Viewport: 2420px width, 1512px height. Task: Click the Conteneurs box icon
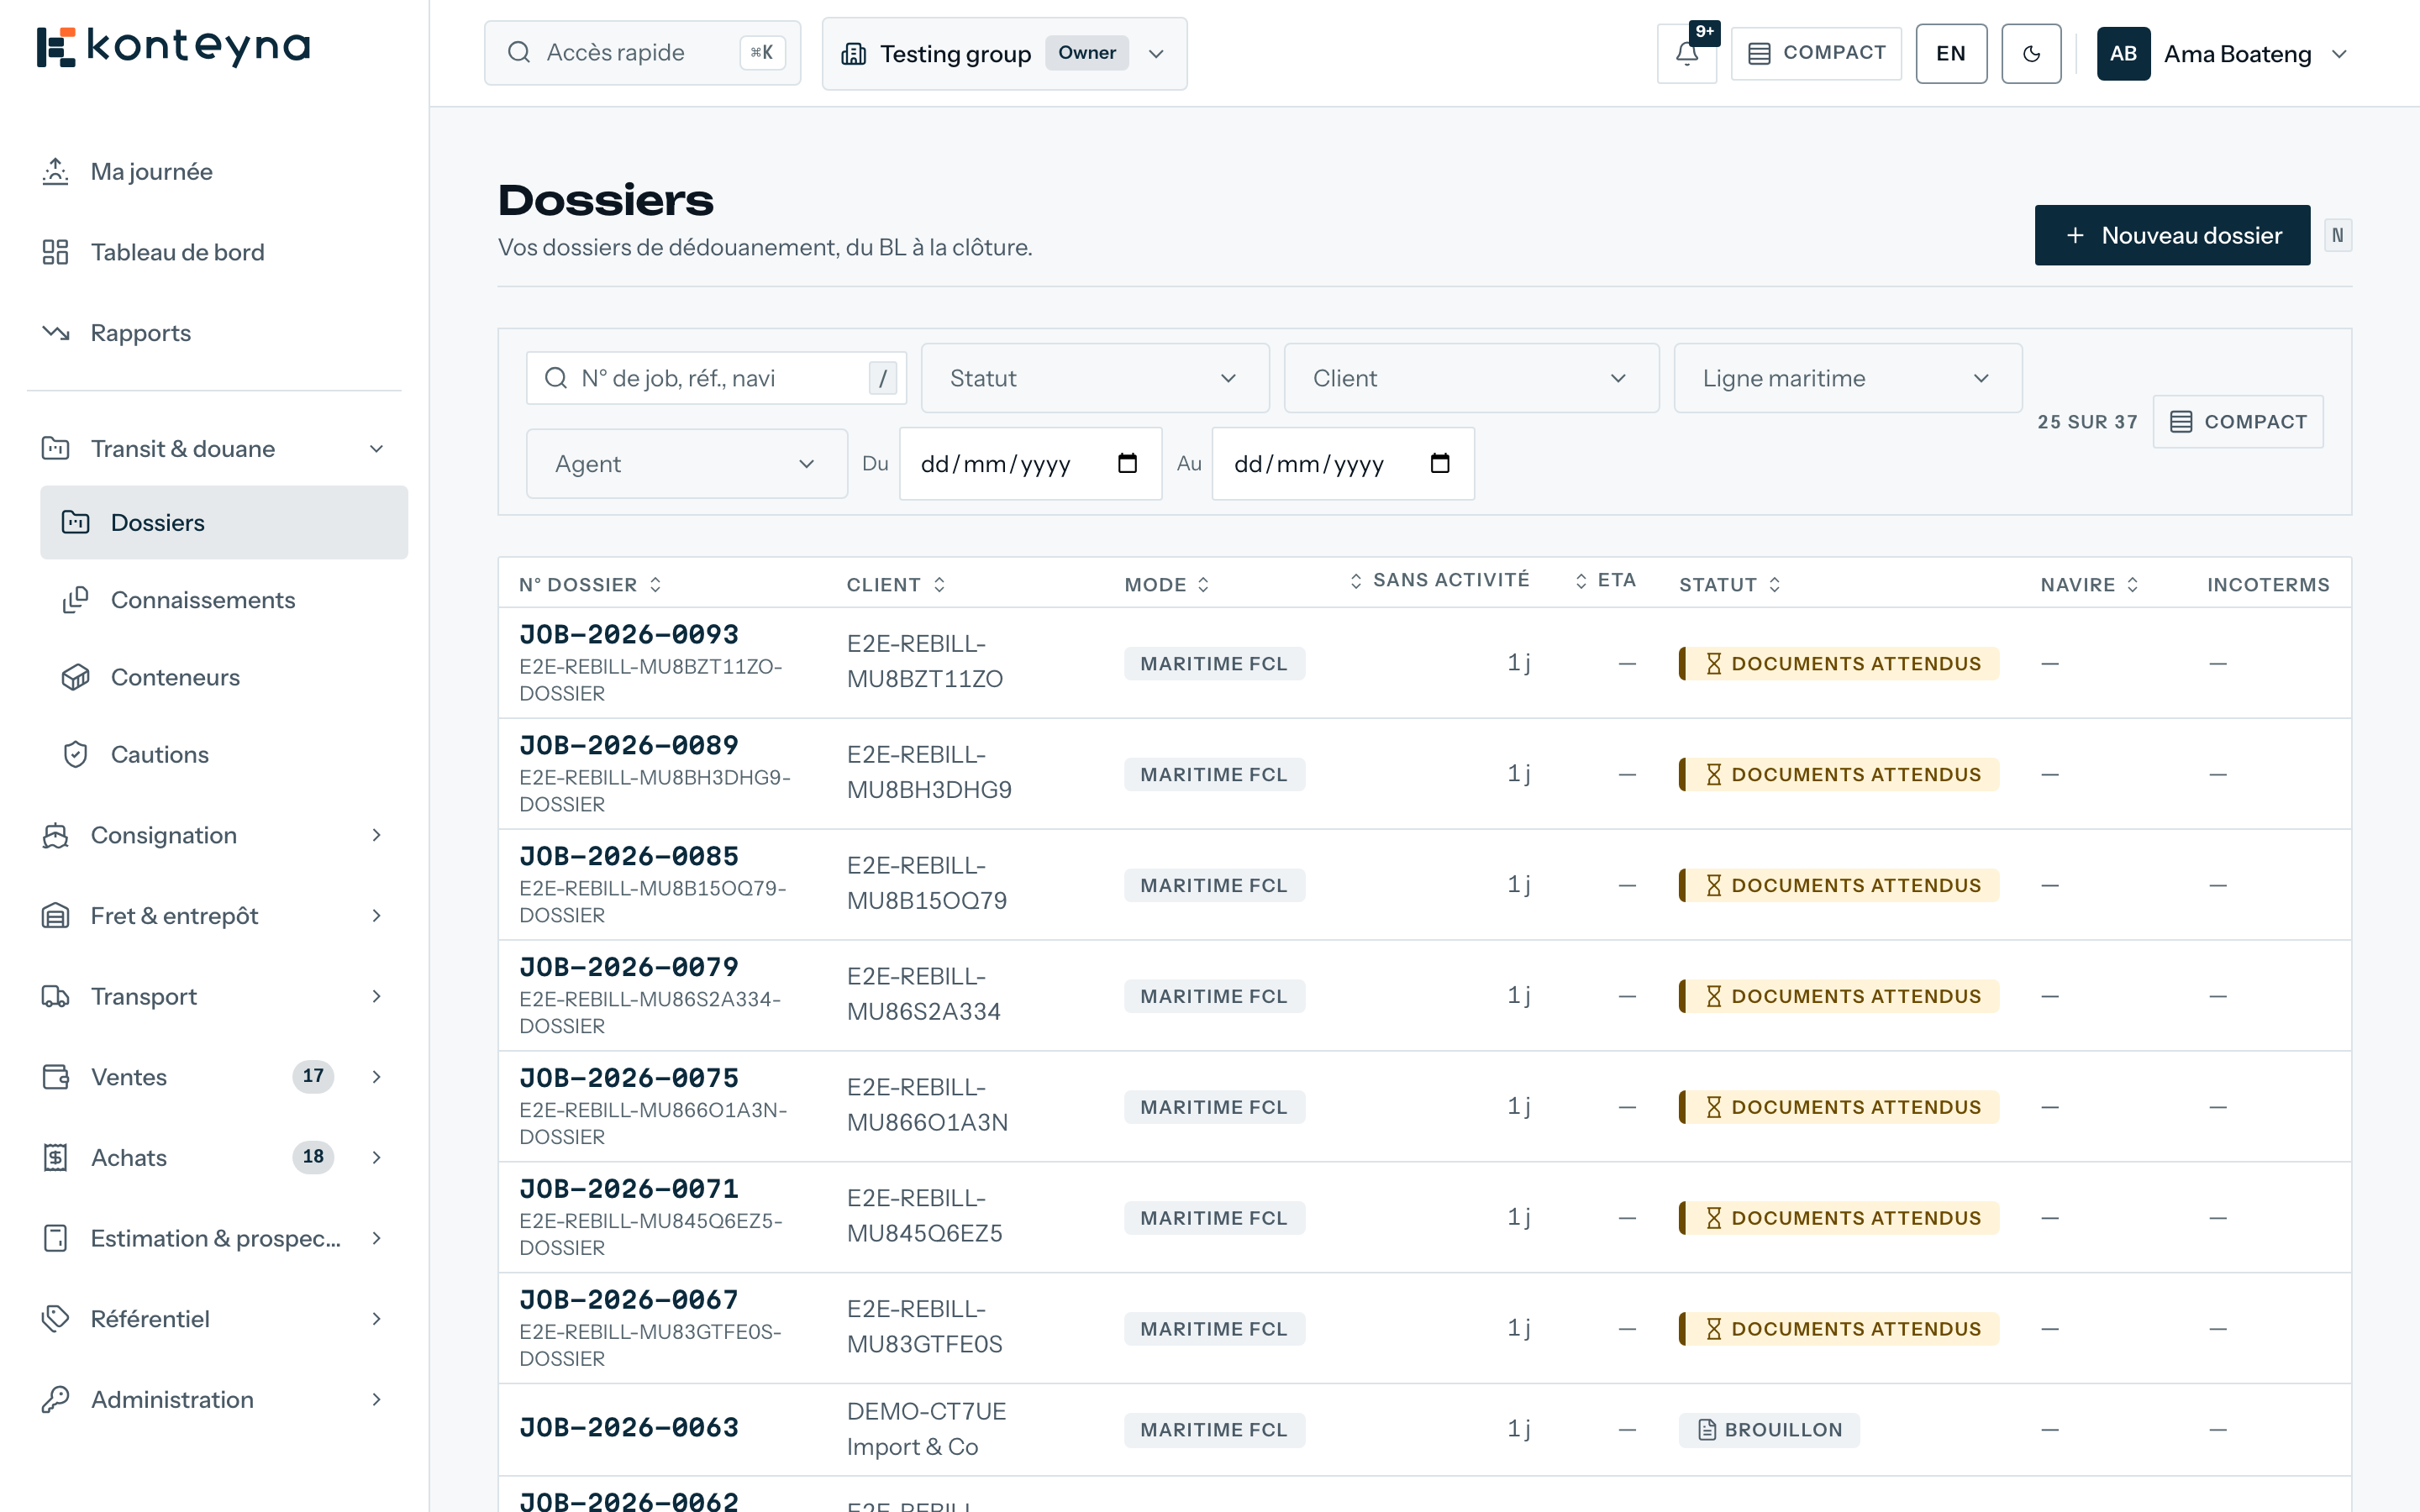(x=75, y=677)
